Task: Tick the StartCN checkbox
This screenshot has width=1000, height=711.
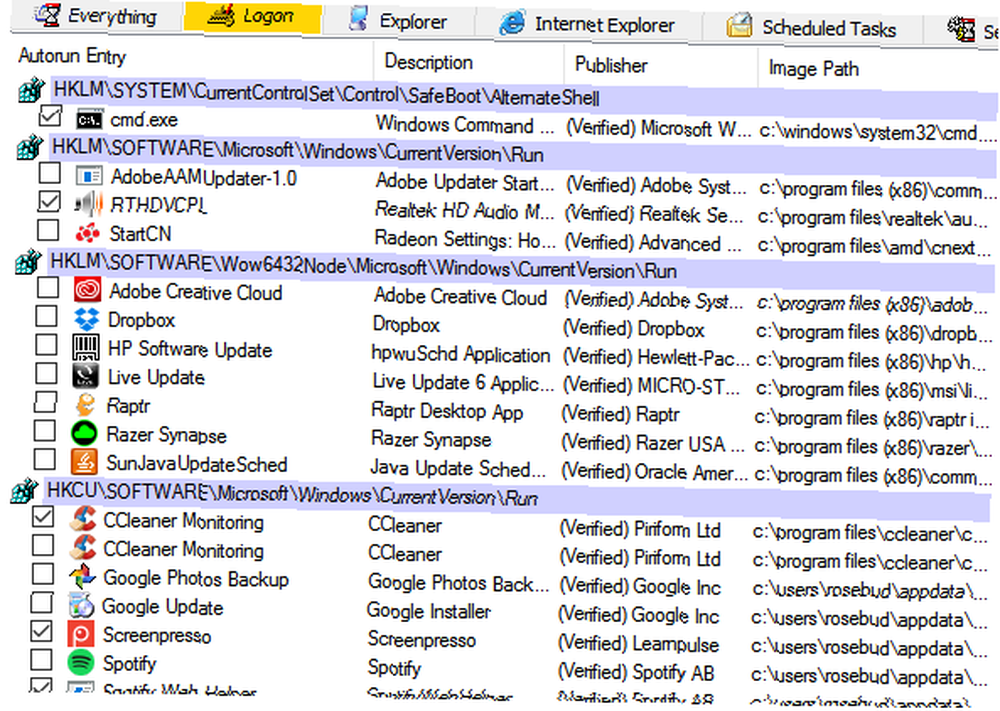Action: tap(48, 231)
